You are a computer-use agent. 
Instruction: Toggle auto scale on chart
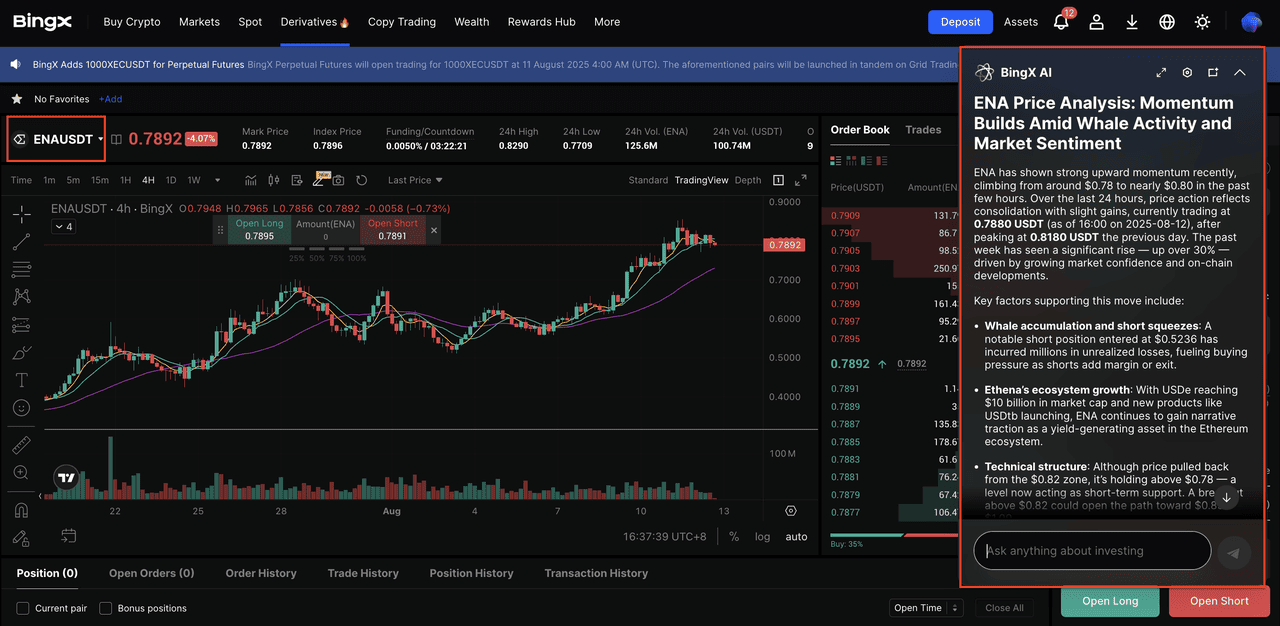pos(796,537)
